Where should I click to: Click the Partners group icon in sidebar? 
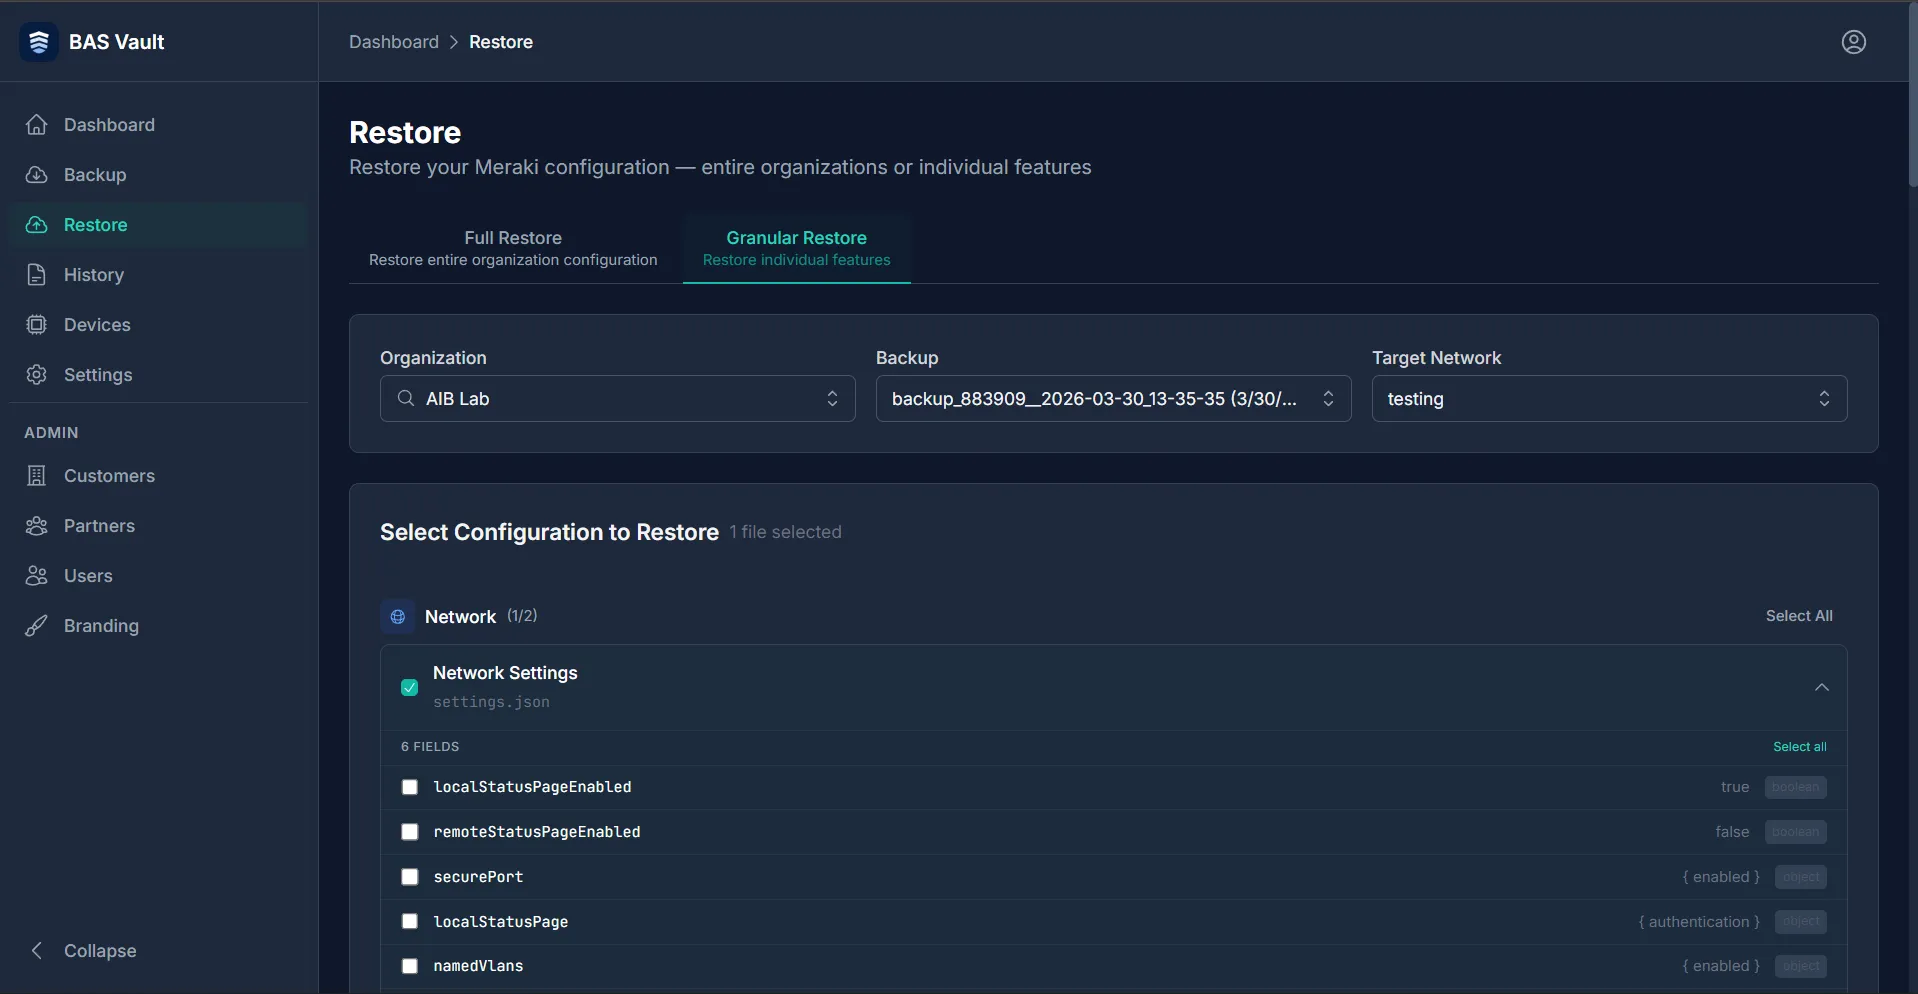pos(37,526)
